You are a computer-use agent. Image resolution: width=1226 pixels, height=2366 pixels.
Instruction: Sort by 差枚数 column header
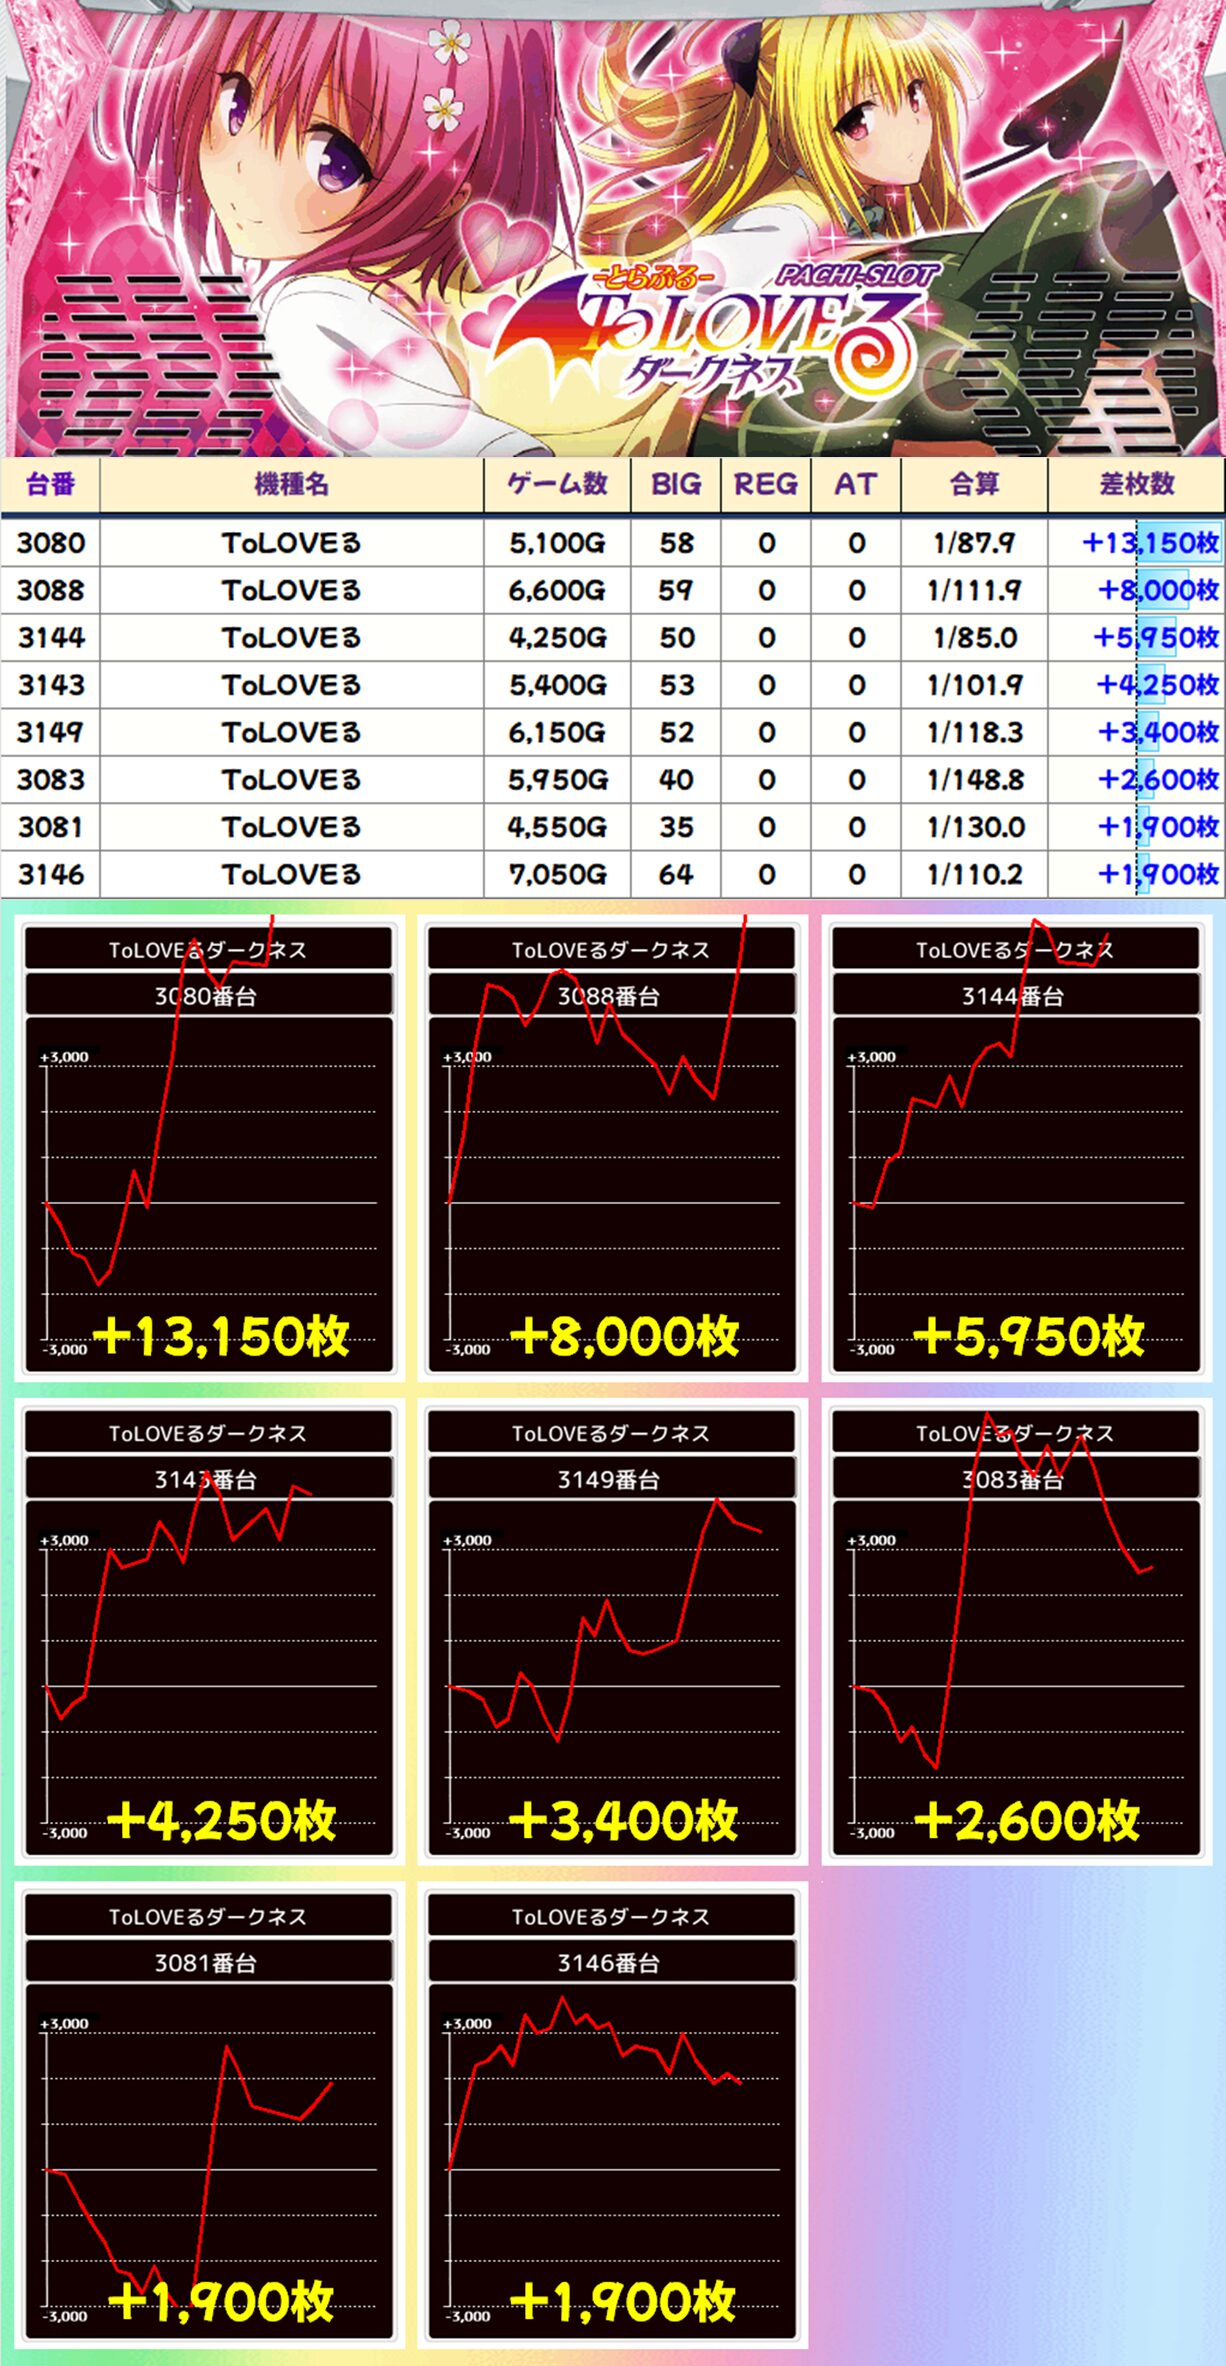[x=1136, y=485]
